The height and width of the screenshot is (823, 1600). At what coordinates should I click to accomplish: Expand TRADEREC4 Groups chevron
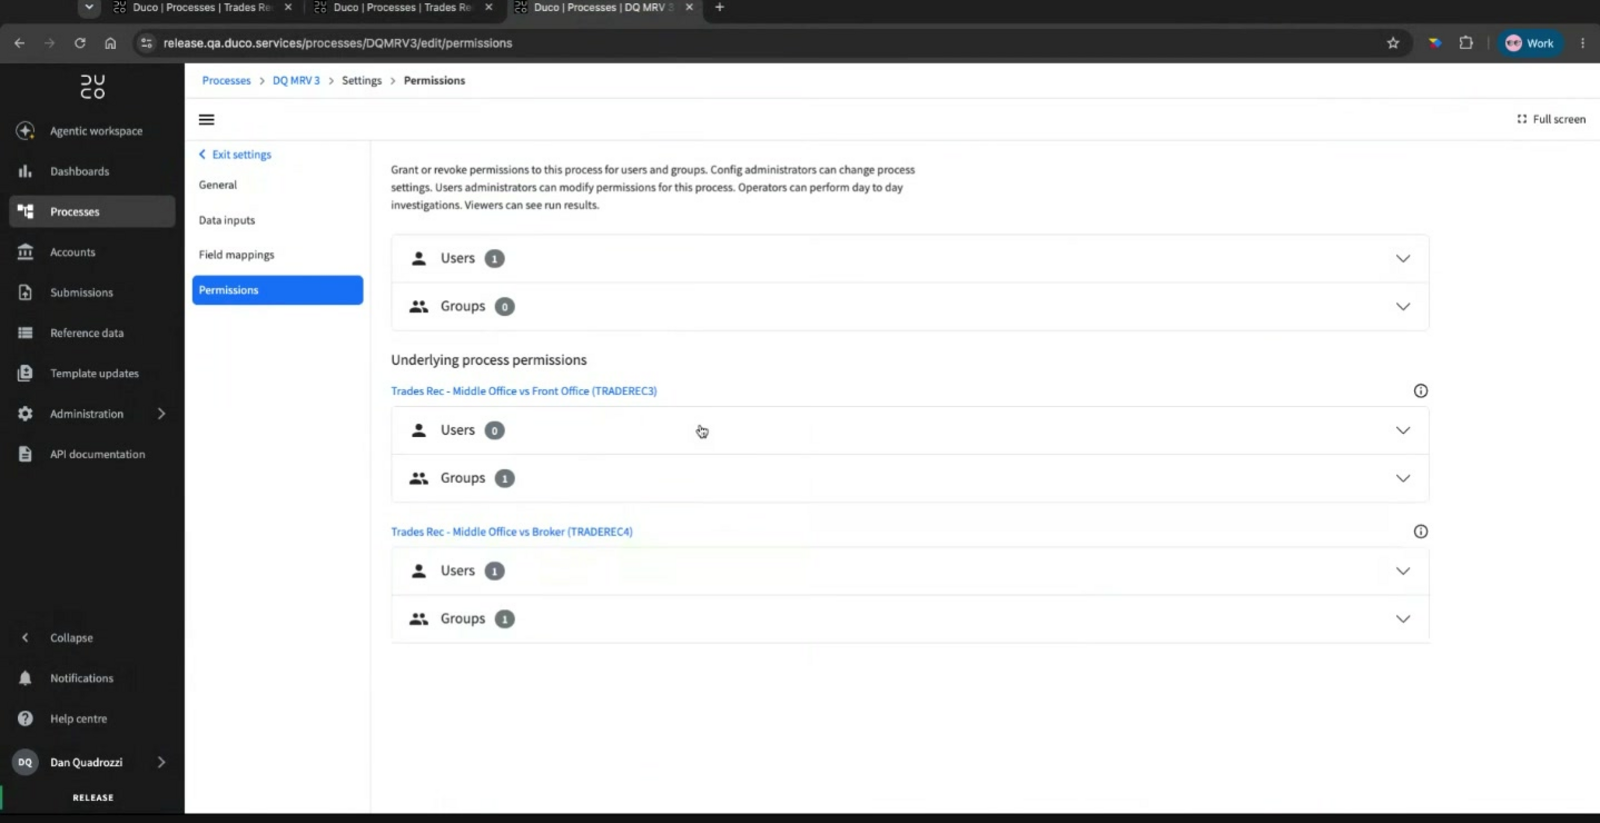1403,619
